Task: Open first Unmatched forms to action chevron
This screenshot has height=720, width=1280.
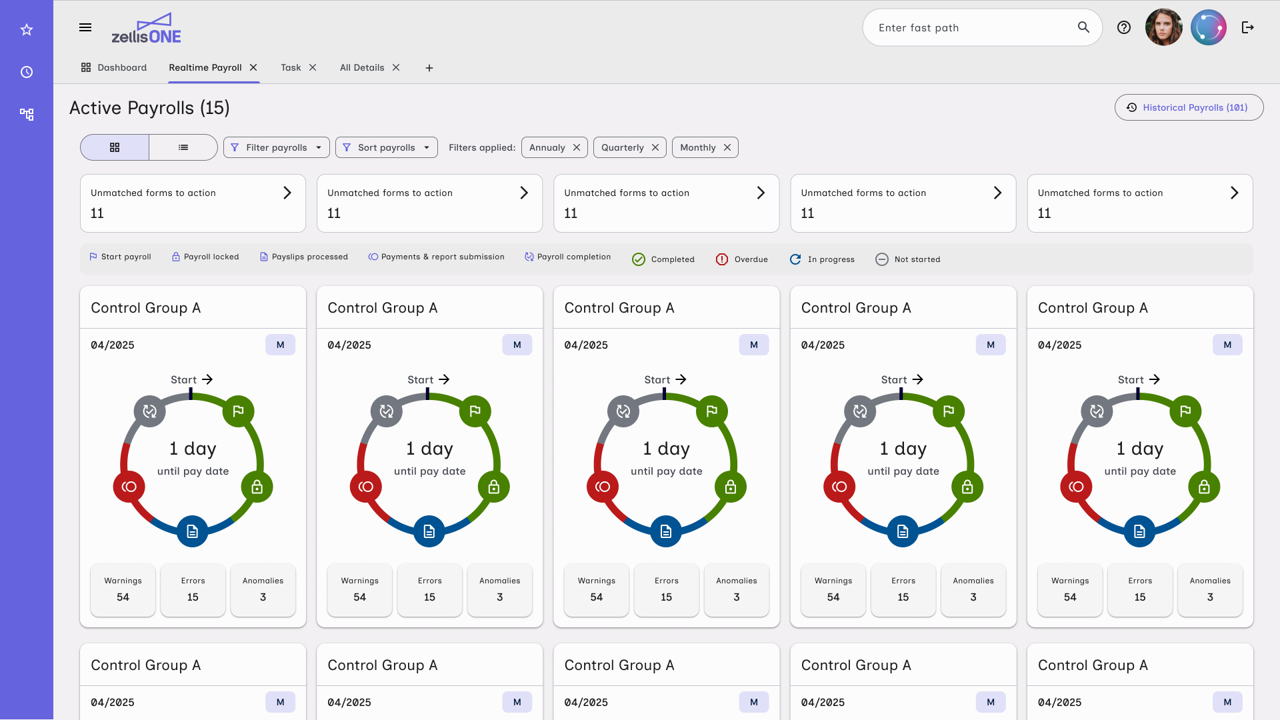Action: (x=287, y=193)
